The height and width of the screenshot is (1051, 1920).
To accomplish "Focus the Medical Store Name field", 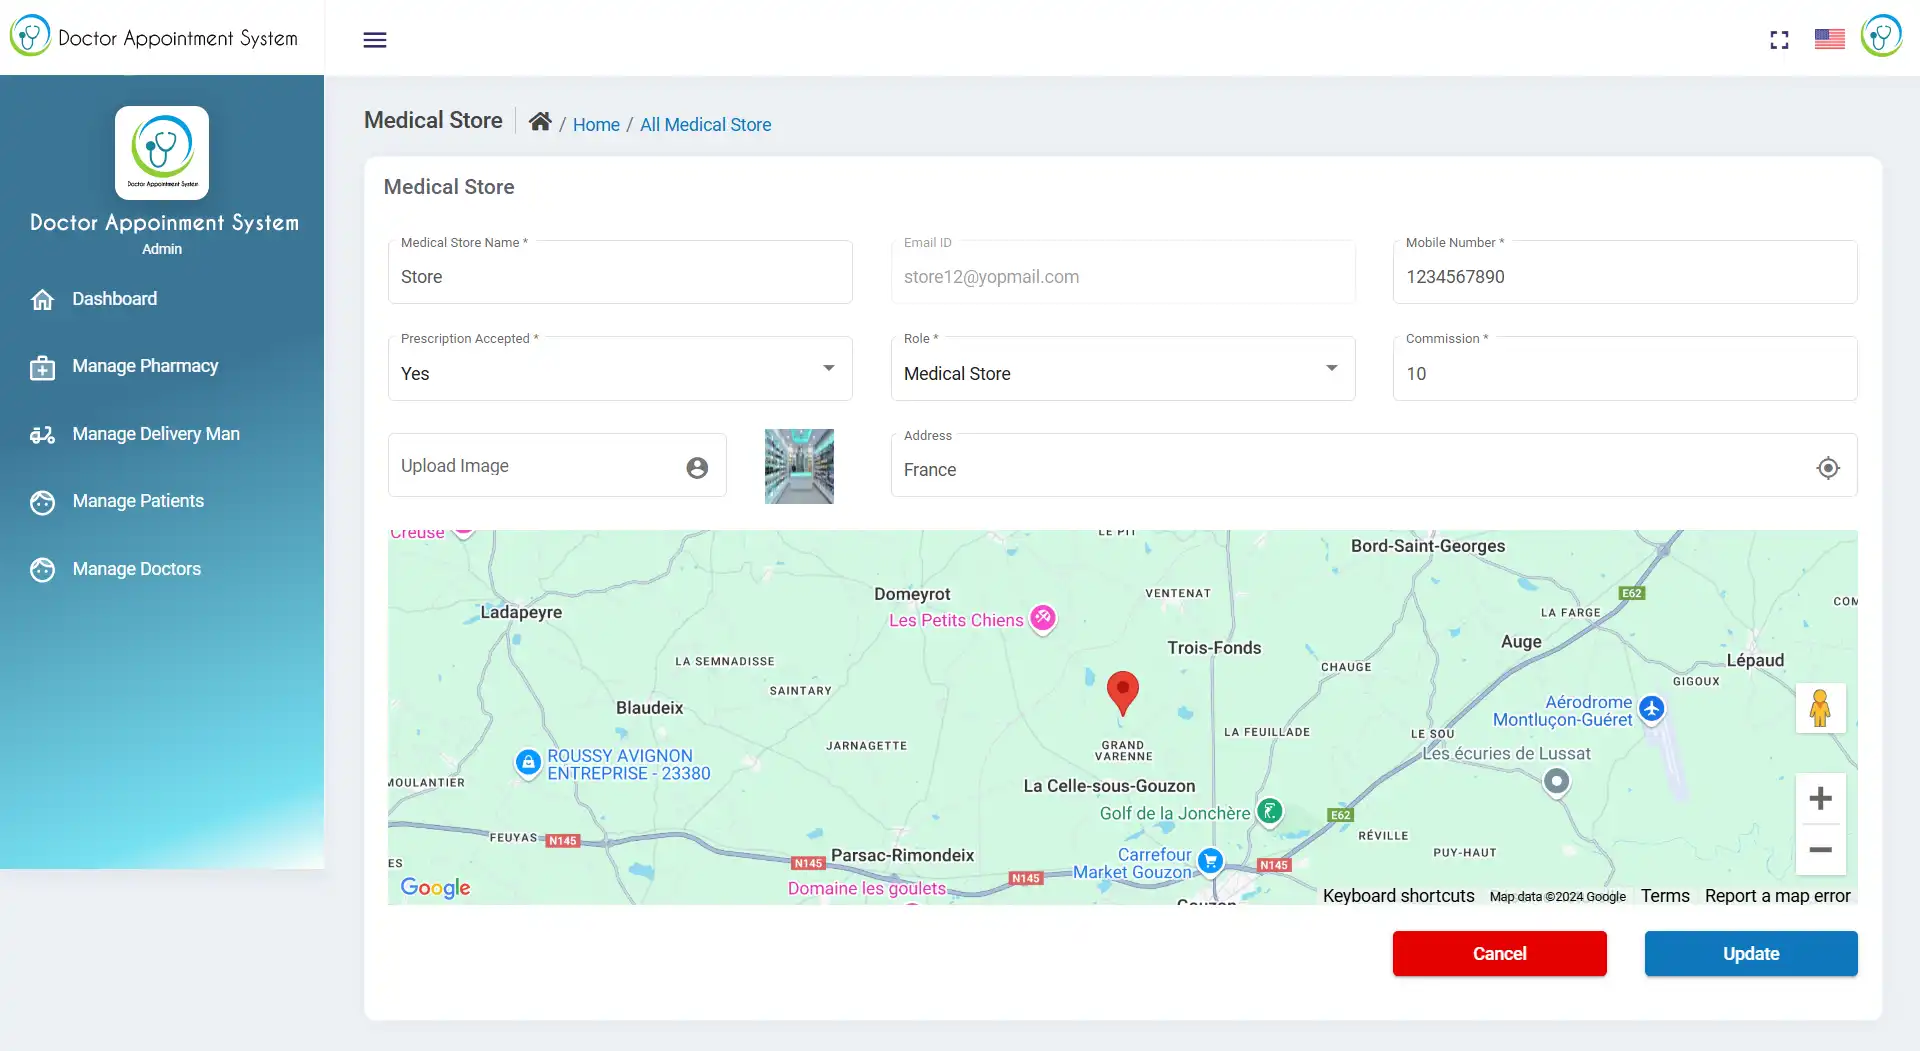I will (620, 273).
